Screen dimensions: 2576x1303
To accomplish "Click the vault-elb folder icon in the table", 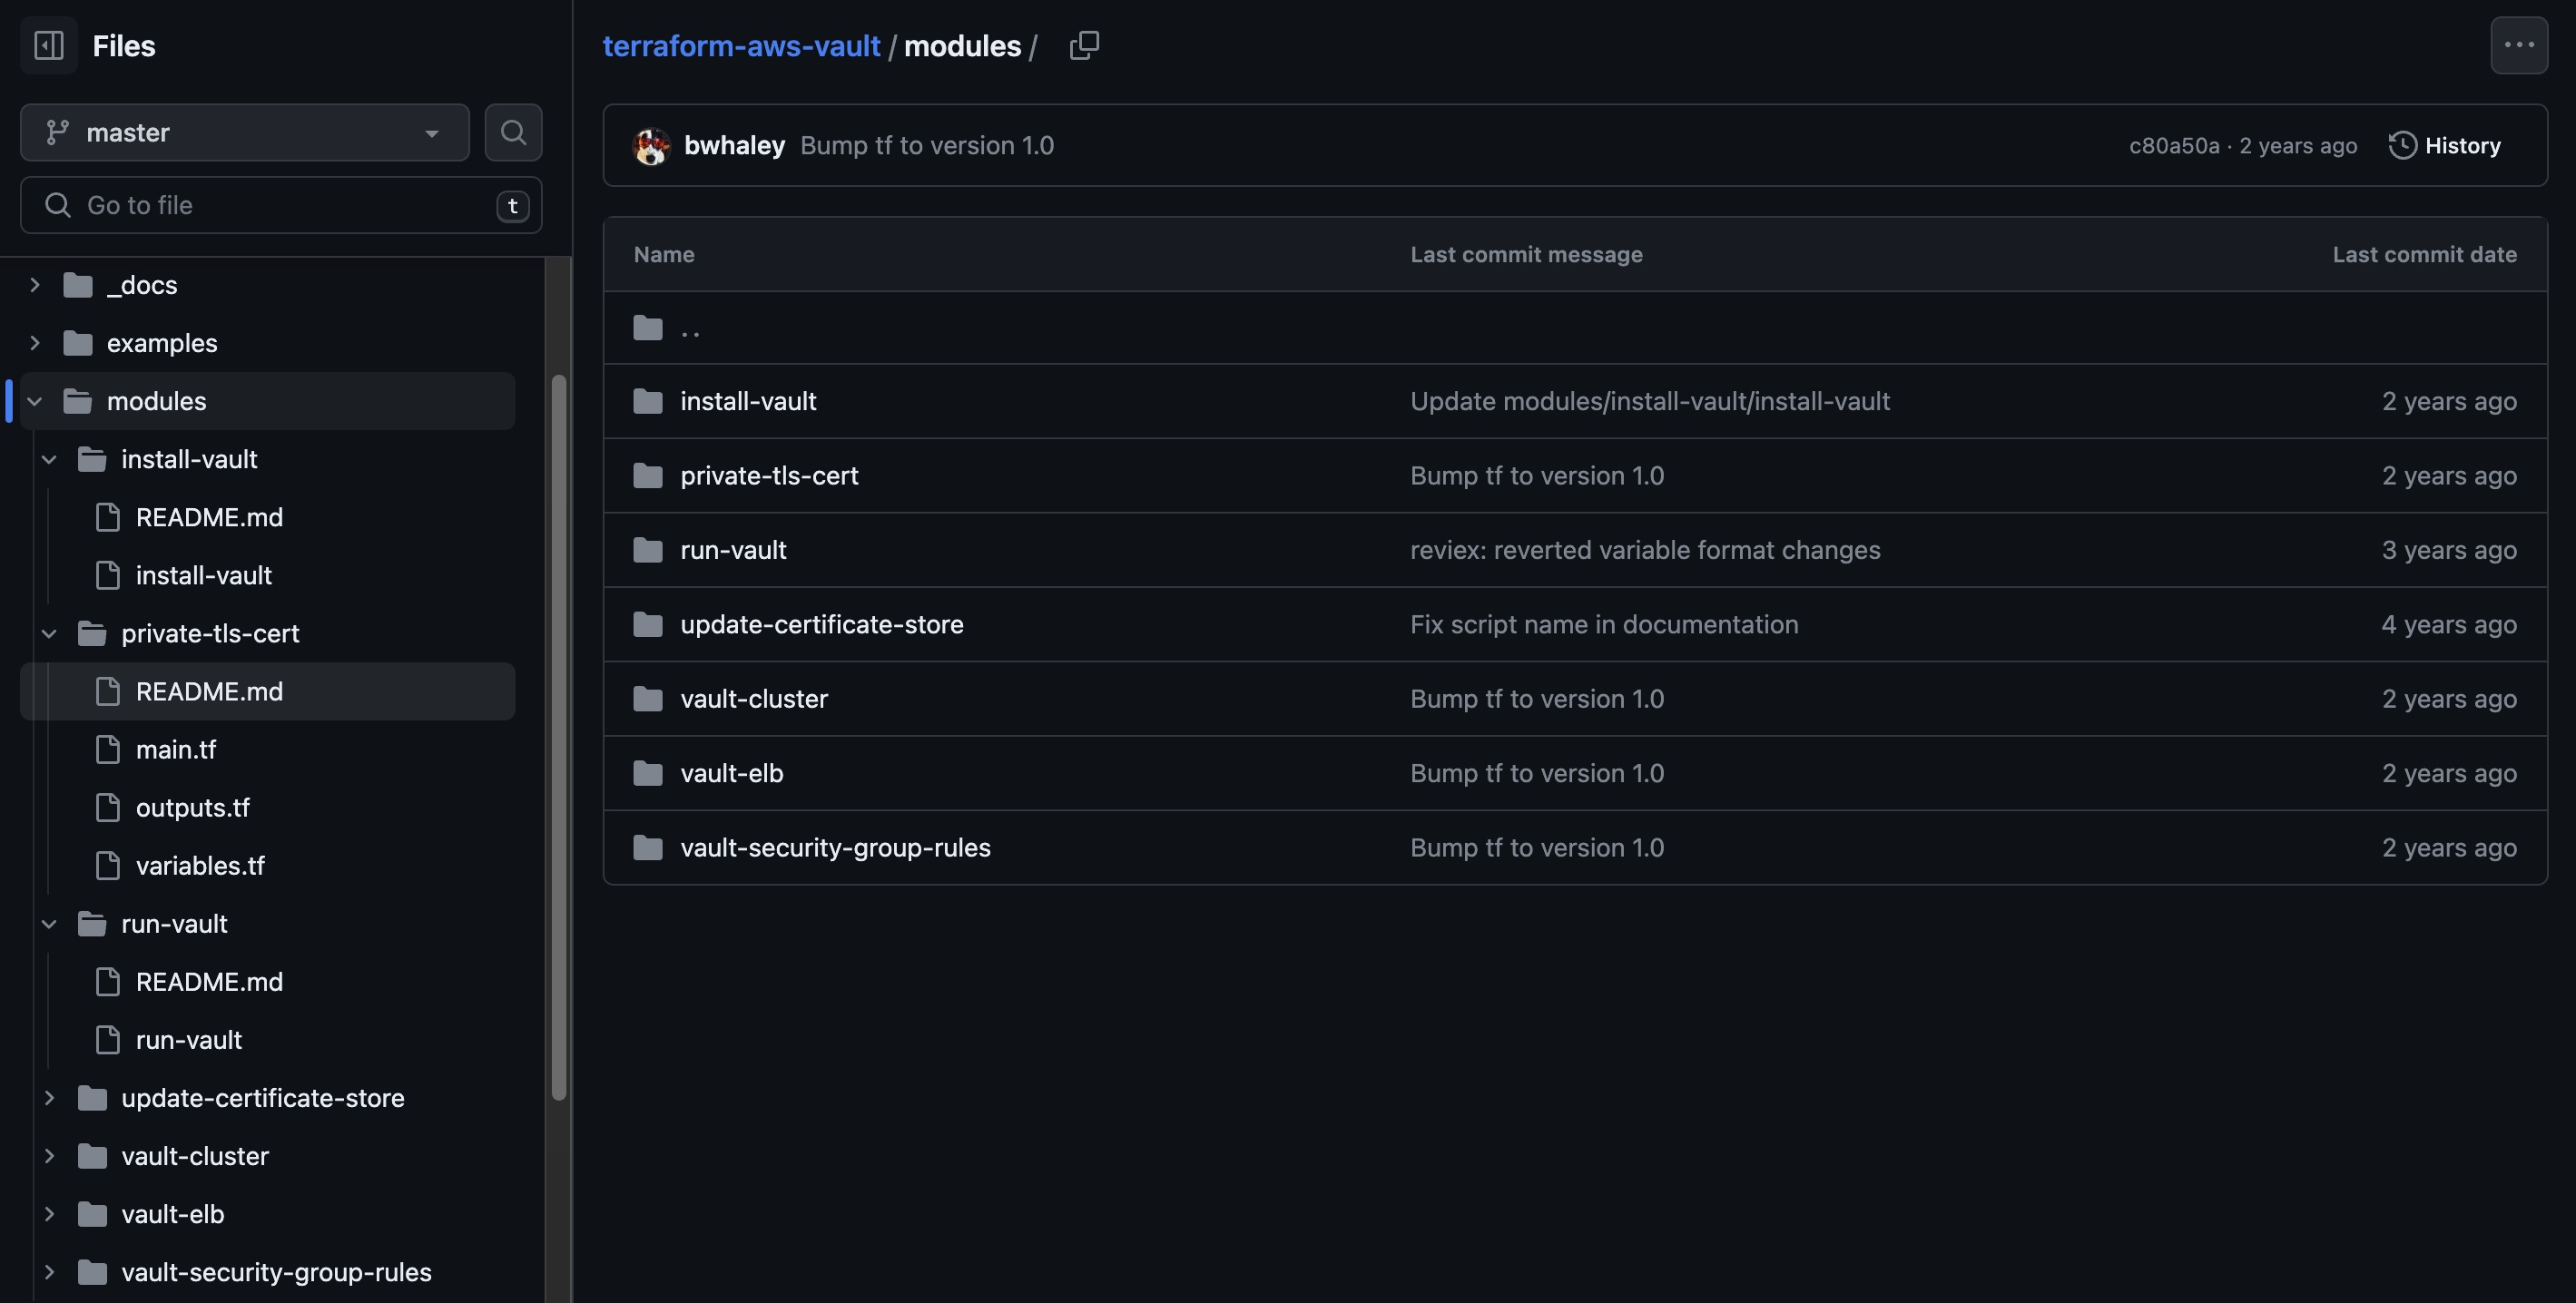I will 648,773.
